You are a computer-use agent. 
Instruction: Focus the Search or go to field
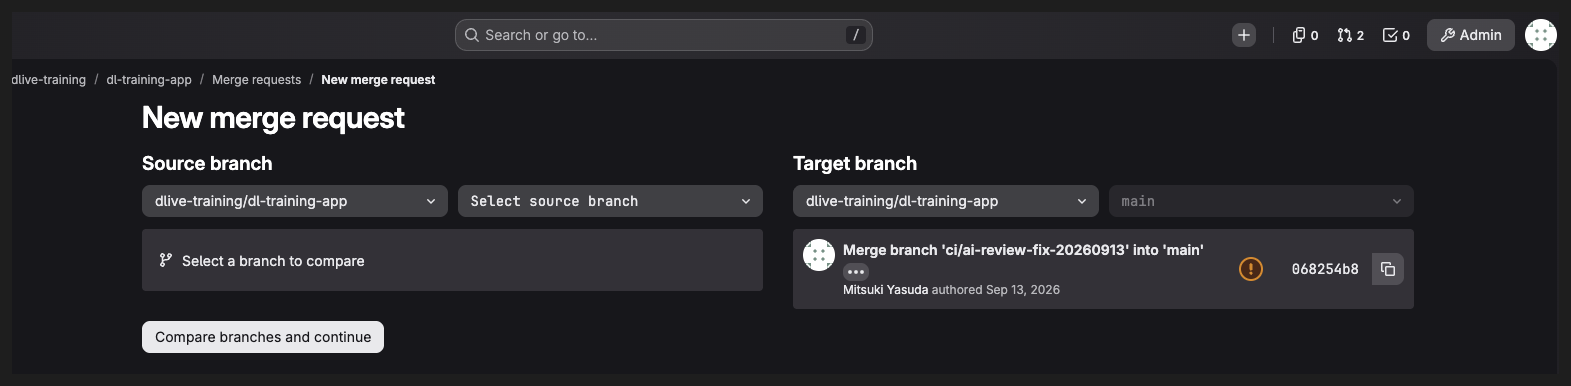[664, 35]
